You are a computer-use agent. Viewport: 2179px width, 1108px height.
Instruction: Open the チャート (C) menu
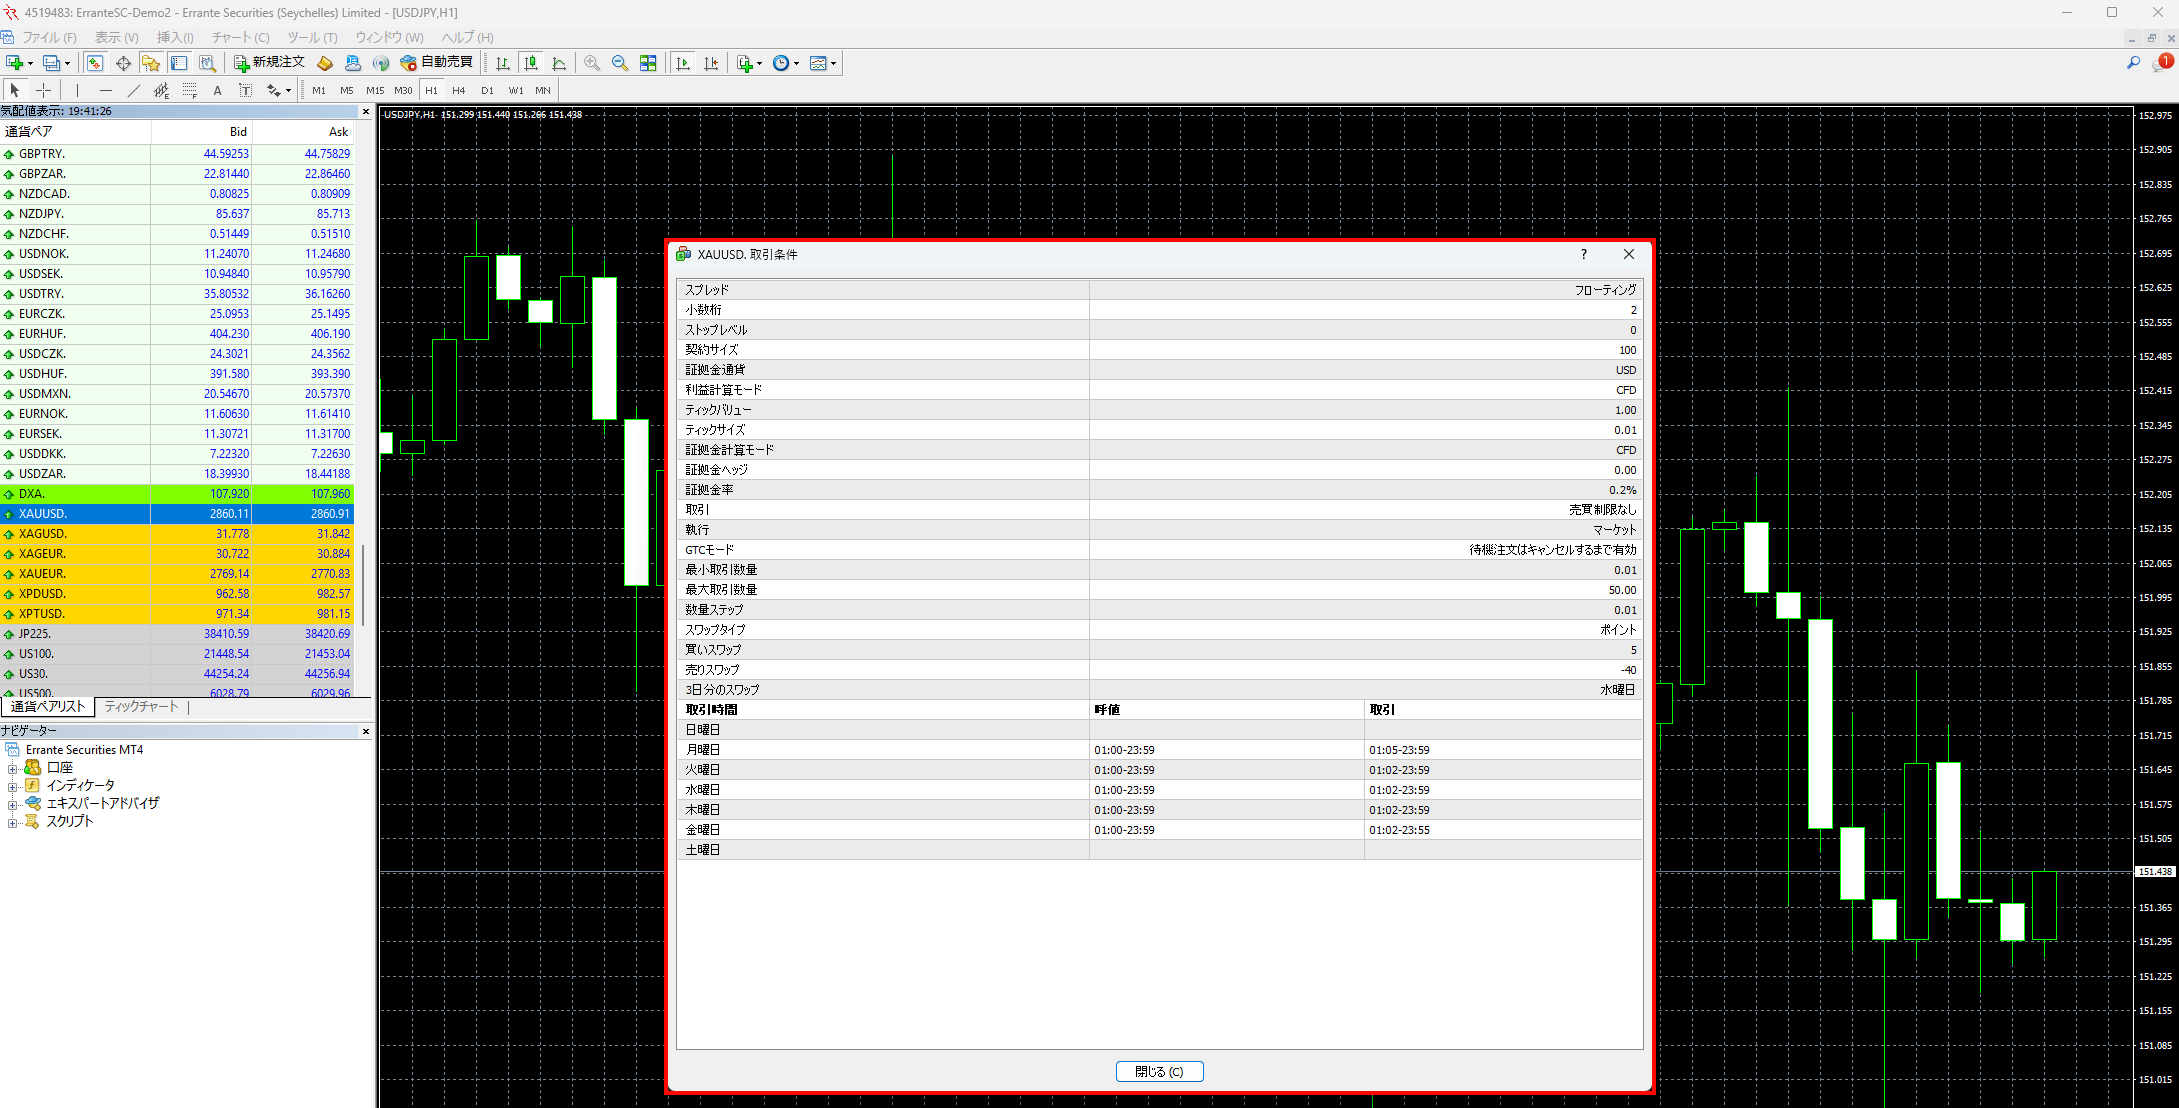point(240,37)
